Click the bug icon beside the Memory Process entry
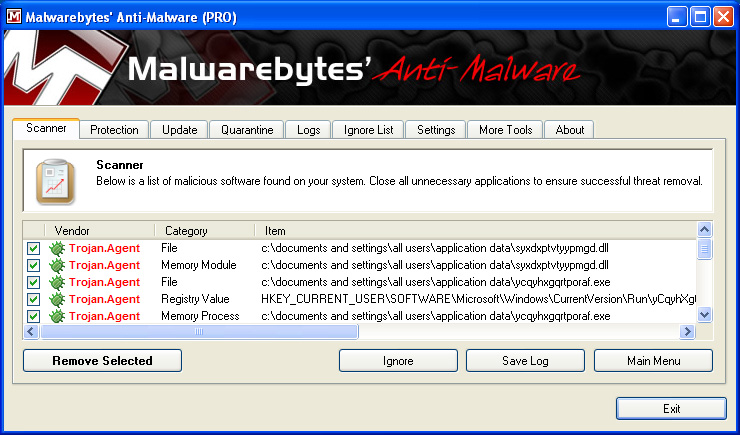Image resolution: width=740 pixels, height=435 pixels. coord(57,316)
